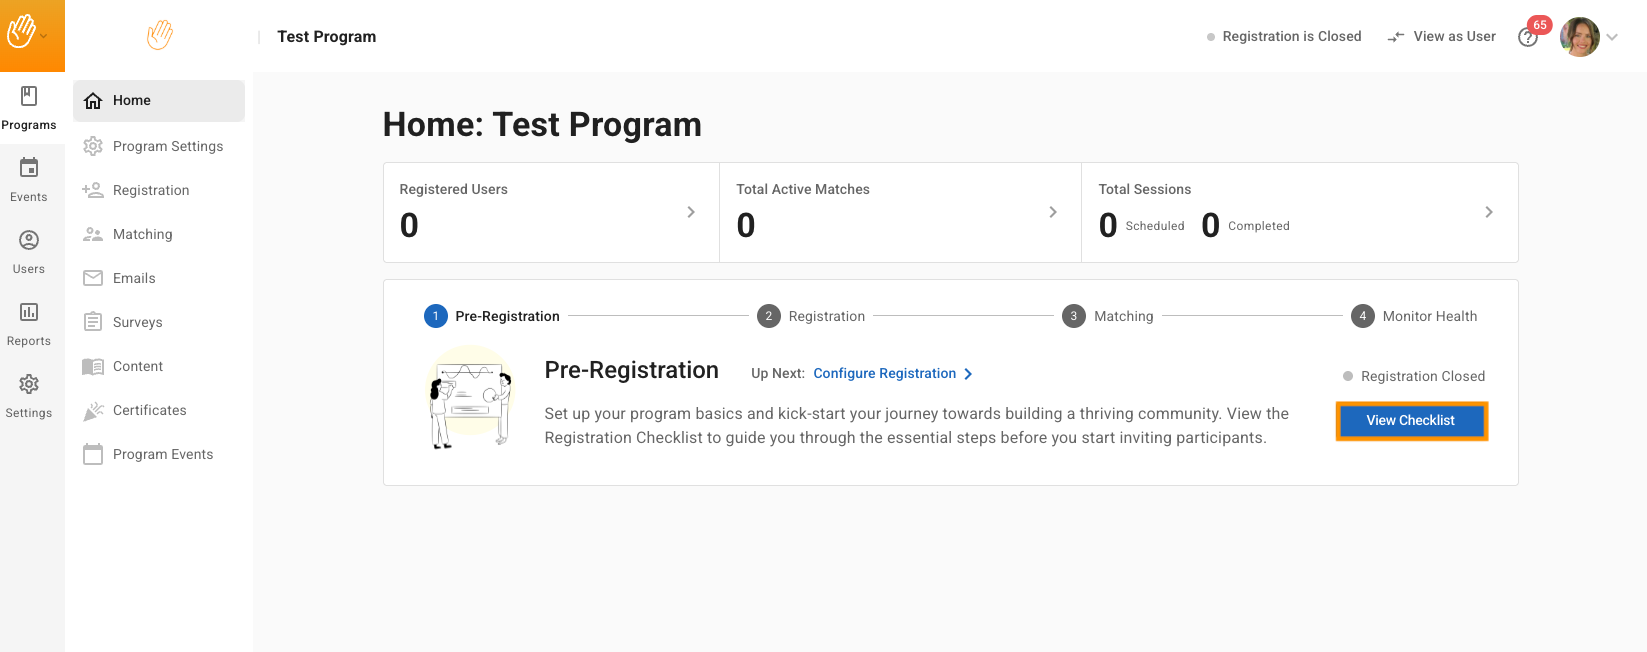The height and width of the screenshot is (652, 1647).
Task: Open global Settings gear icon
Action: 29,385
